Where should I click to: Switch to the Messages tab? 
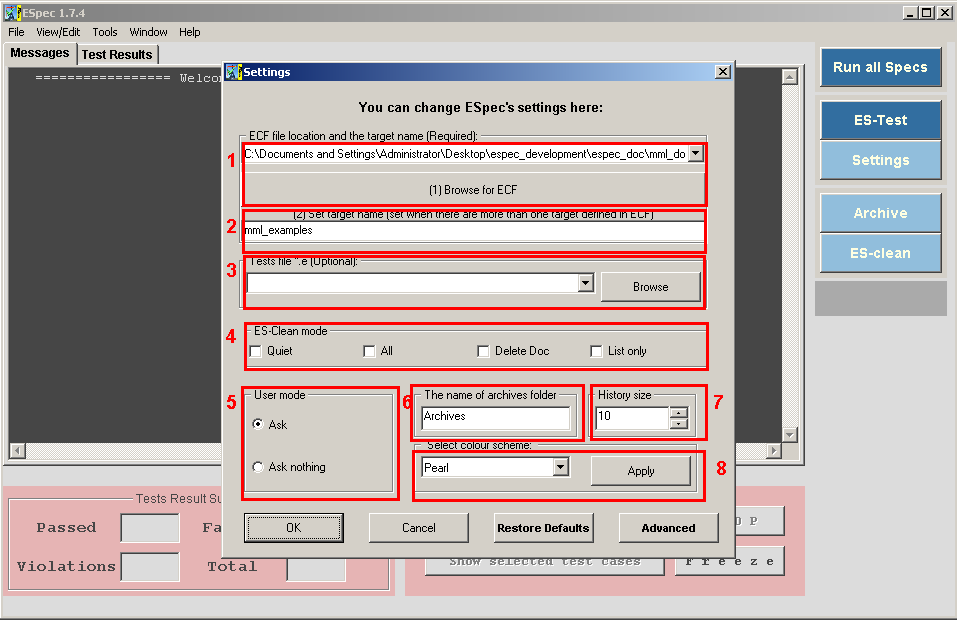pyautogui.click(x=40, y=53)
